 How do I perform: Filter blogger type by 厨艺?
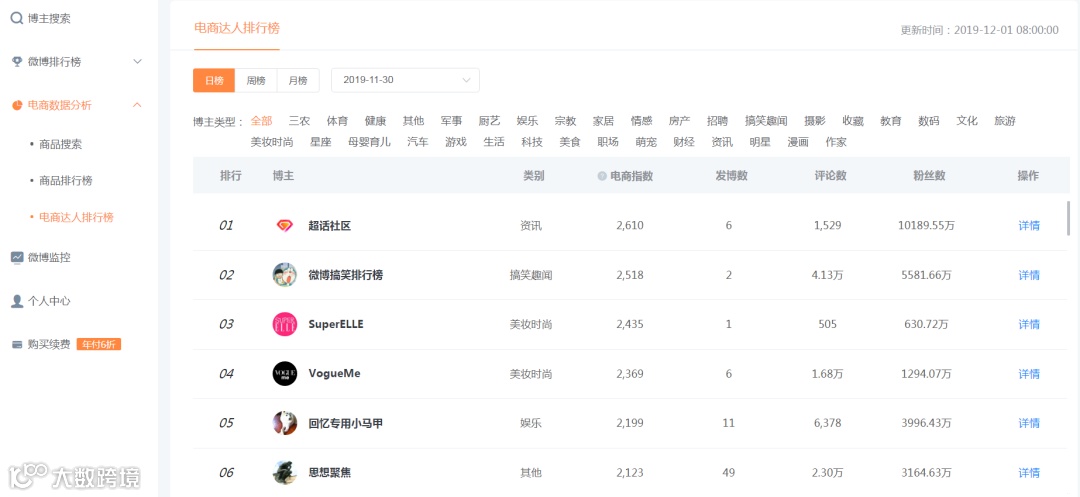click(490, 121)
